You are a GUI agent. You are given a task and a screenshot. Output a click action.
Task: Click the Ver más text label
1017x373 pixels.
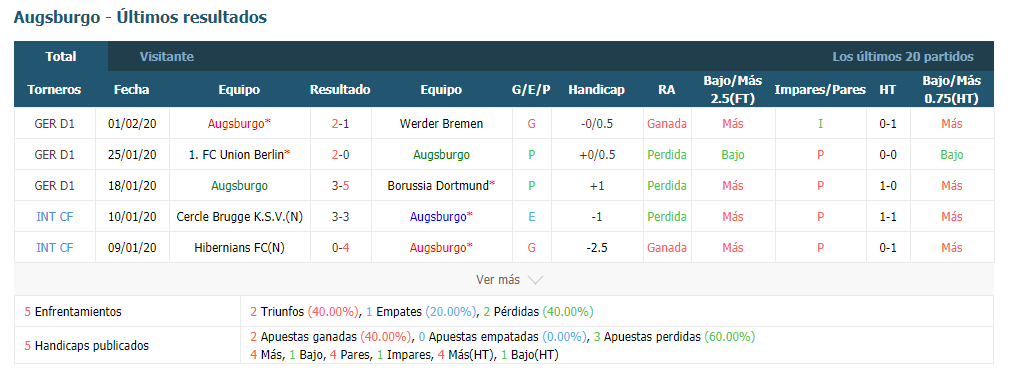coord(498,280)
